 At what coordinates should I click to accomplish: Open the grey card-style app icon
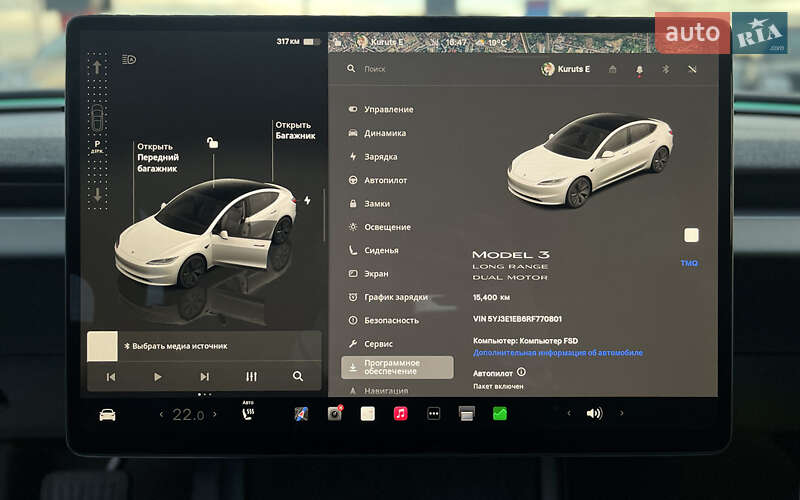click(x=467, y=414)
